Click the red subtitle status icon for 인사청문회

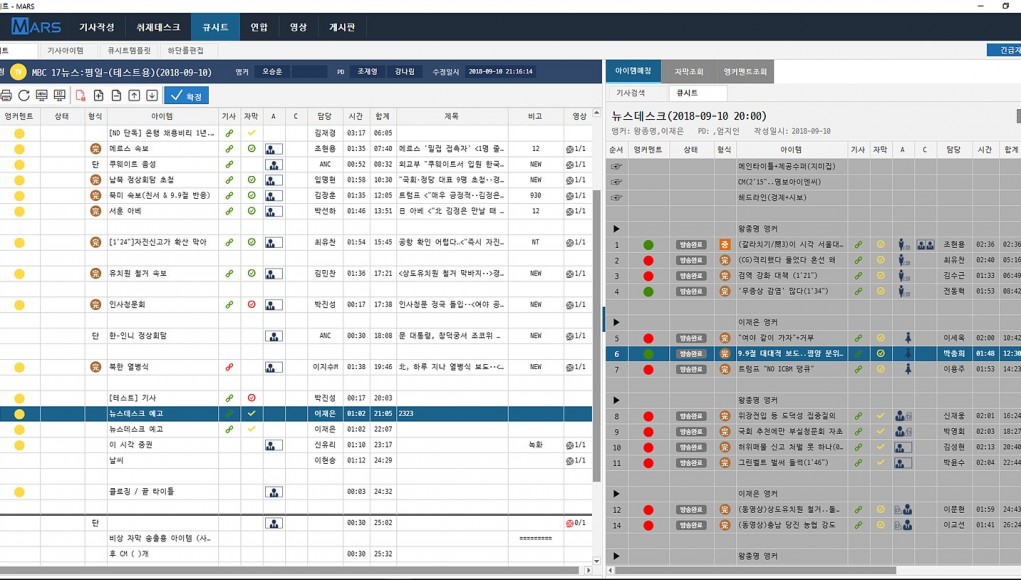[x=252, y=305]
